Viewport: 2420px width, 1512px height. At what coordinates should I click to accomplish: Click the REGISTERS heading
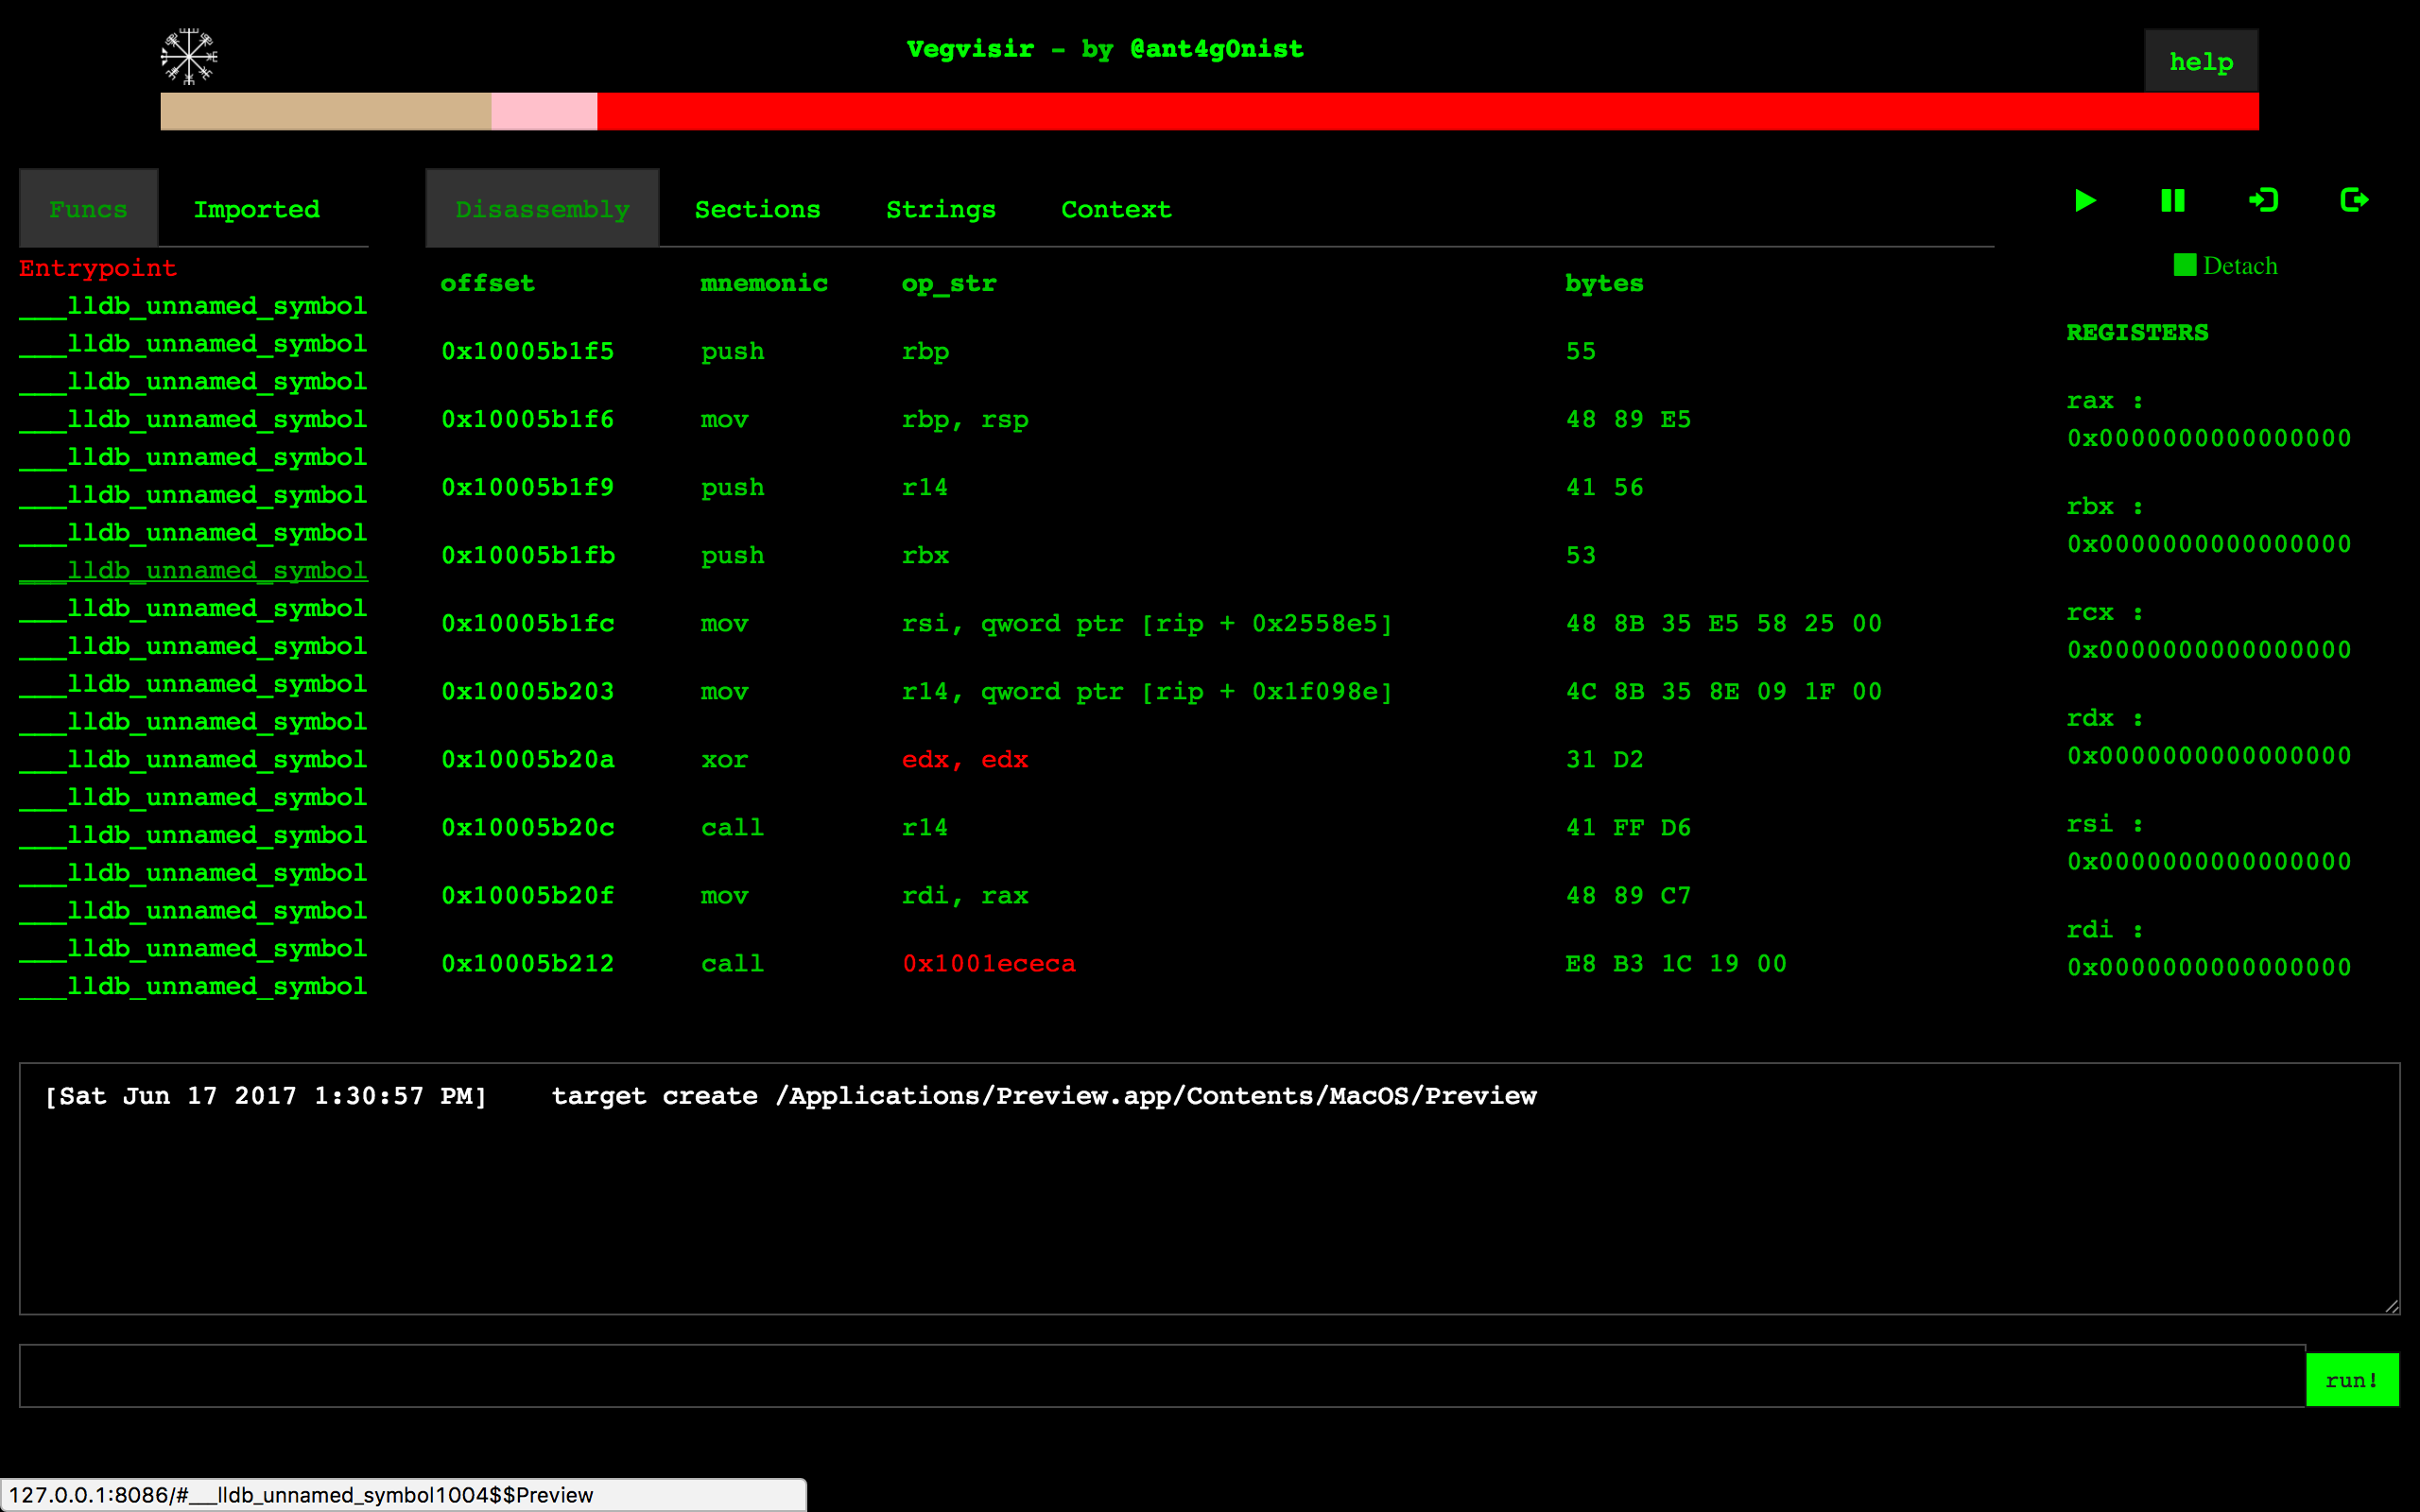(x=2137, y=332)
